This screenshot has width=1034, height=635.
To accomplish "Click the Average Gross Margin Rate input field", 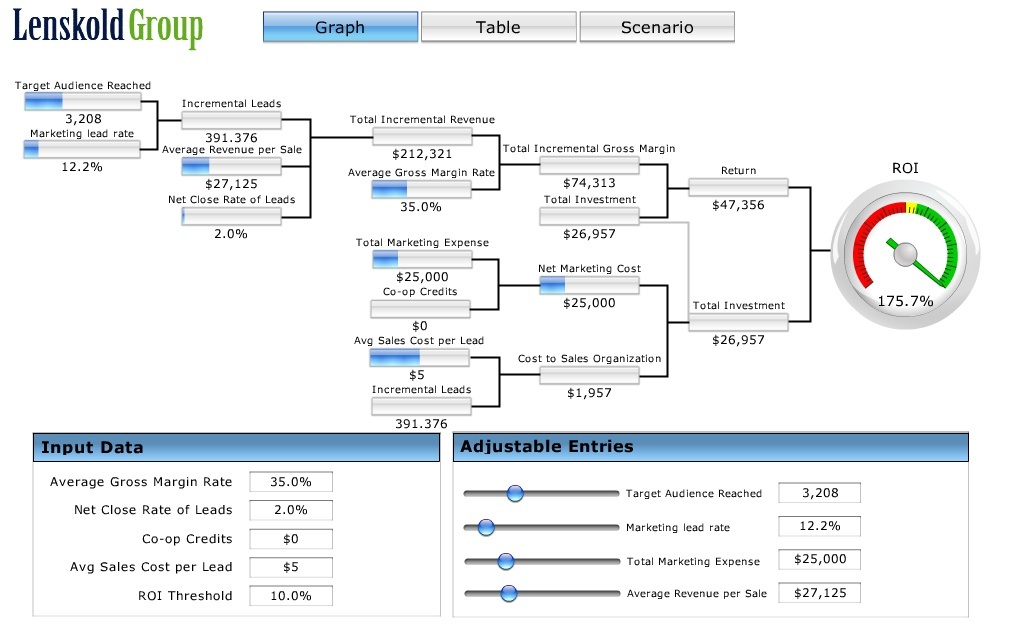I will (291, 482).
